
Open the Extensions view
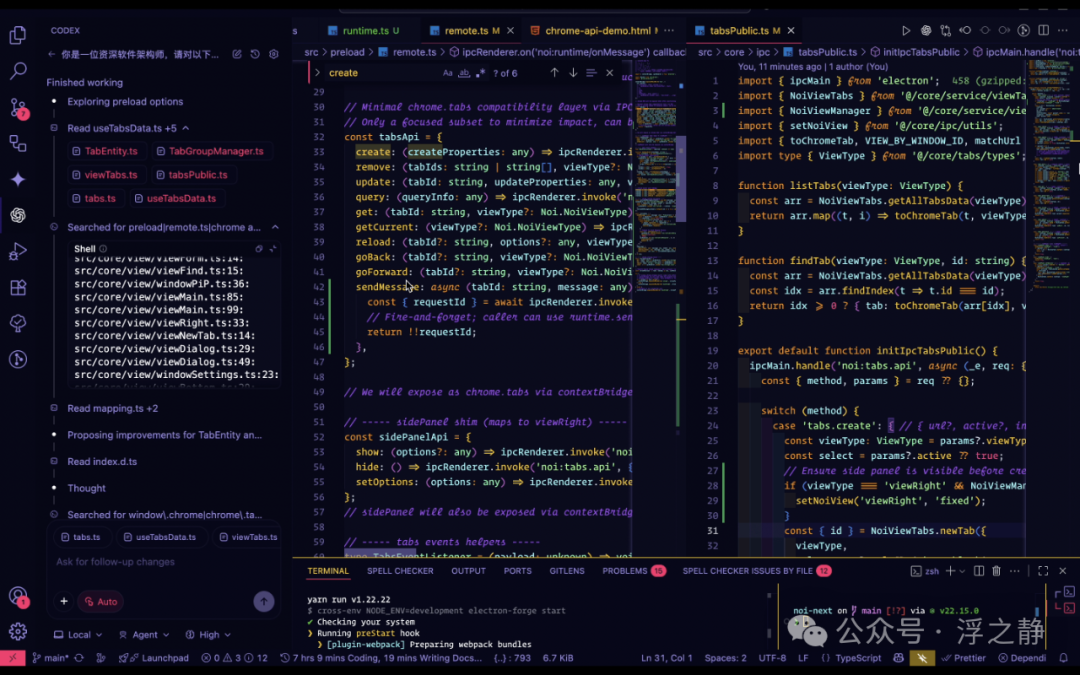pos(18,287)
